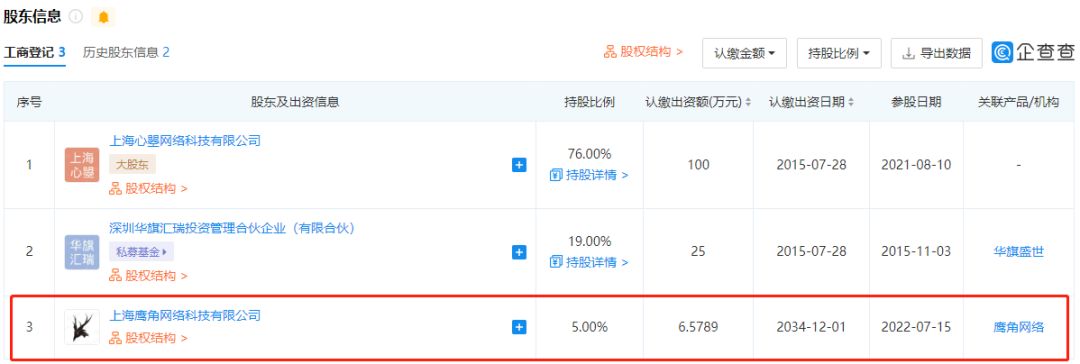This screenshot has height=364, width=1080.
Task: Click the 2022-07-15 date cell
Action: (916, 327)
